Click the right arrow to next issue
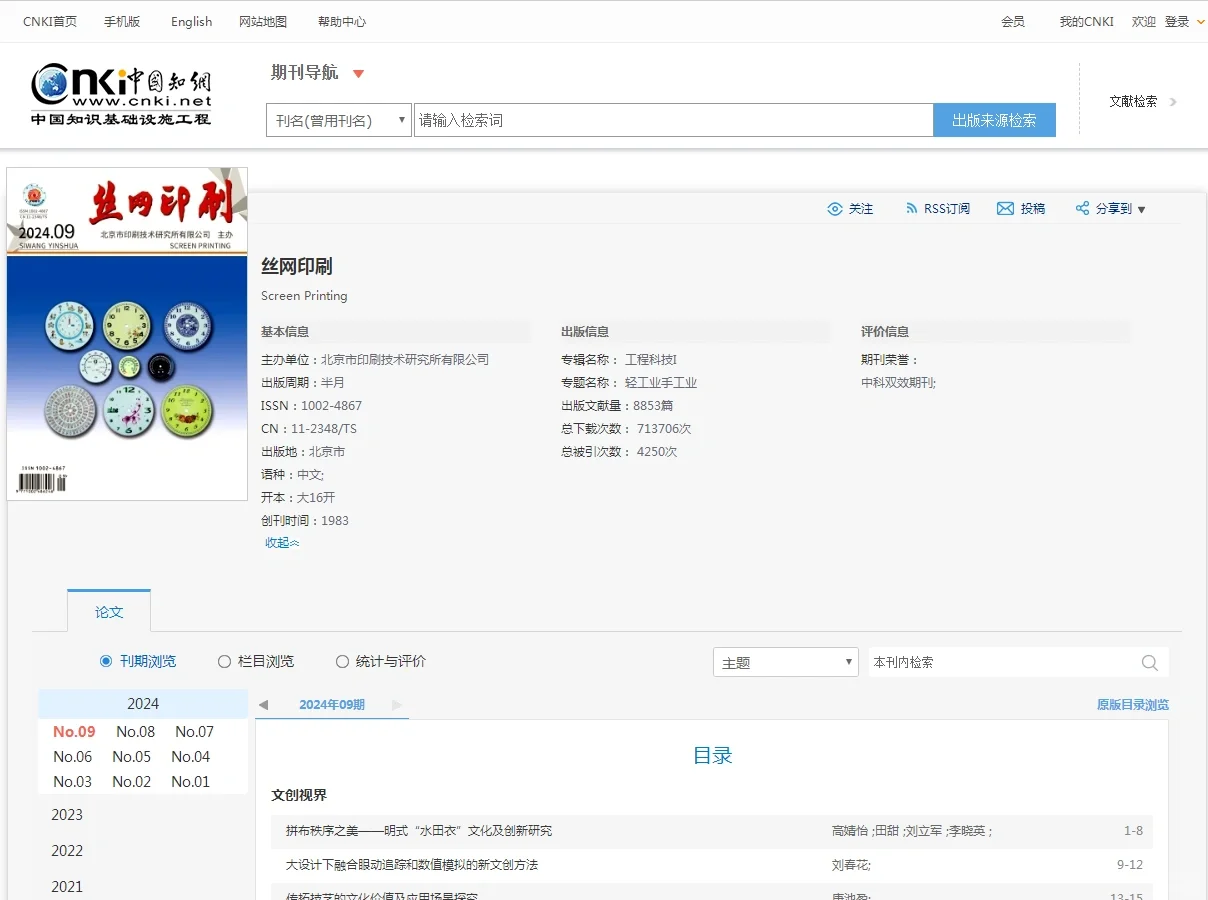This screenshot has width=1208, height=900. 398,704
